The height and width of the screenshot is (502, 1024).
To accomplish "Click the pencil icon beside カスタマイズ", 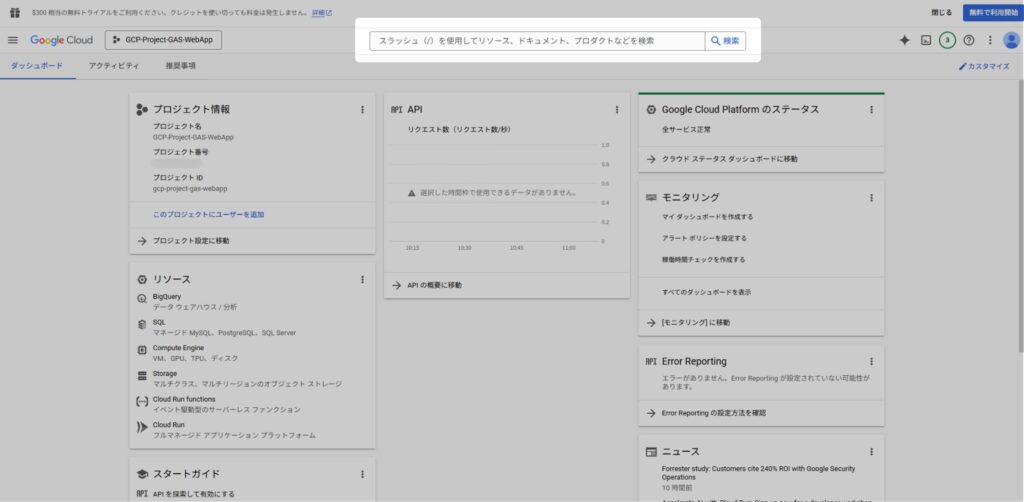I will 962,67.
